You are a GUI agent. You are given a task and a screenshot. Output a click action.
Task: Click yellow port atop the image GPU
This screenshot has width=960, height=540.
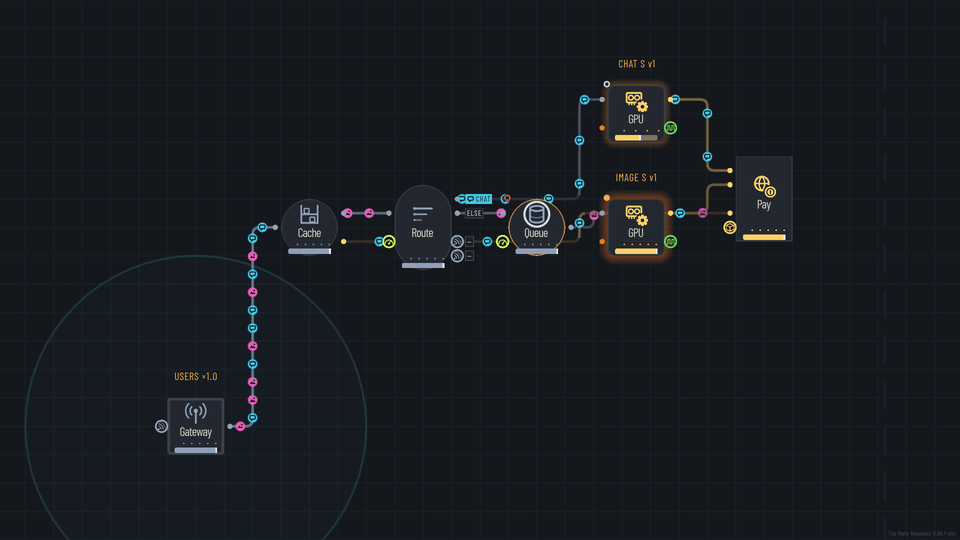click(x=607, y=198)
